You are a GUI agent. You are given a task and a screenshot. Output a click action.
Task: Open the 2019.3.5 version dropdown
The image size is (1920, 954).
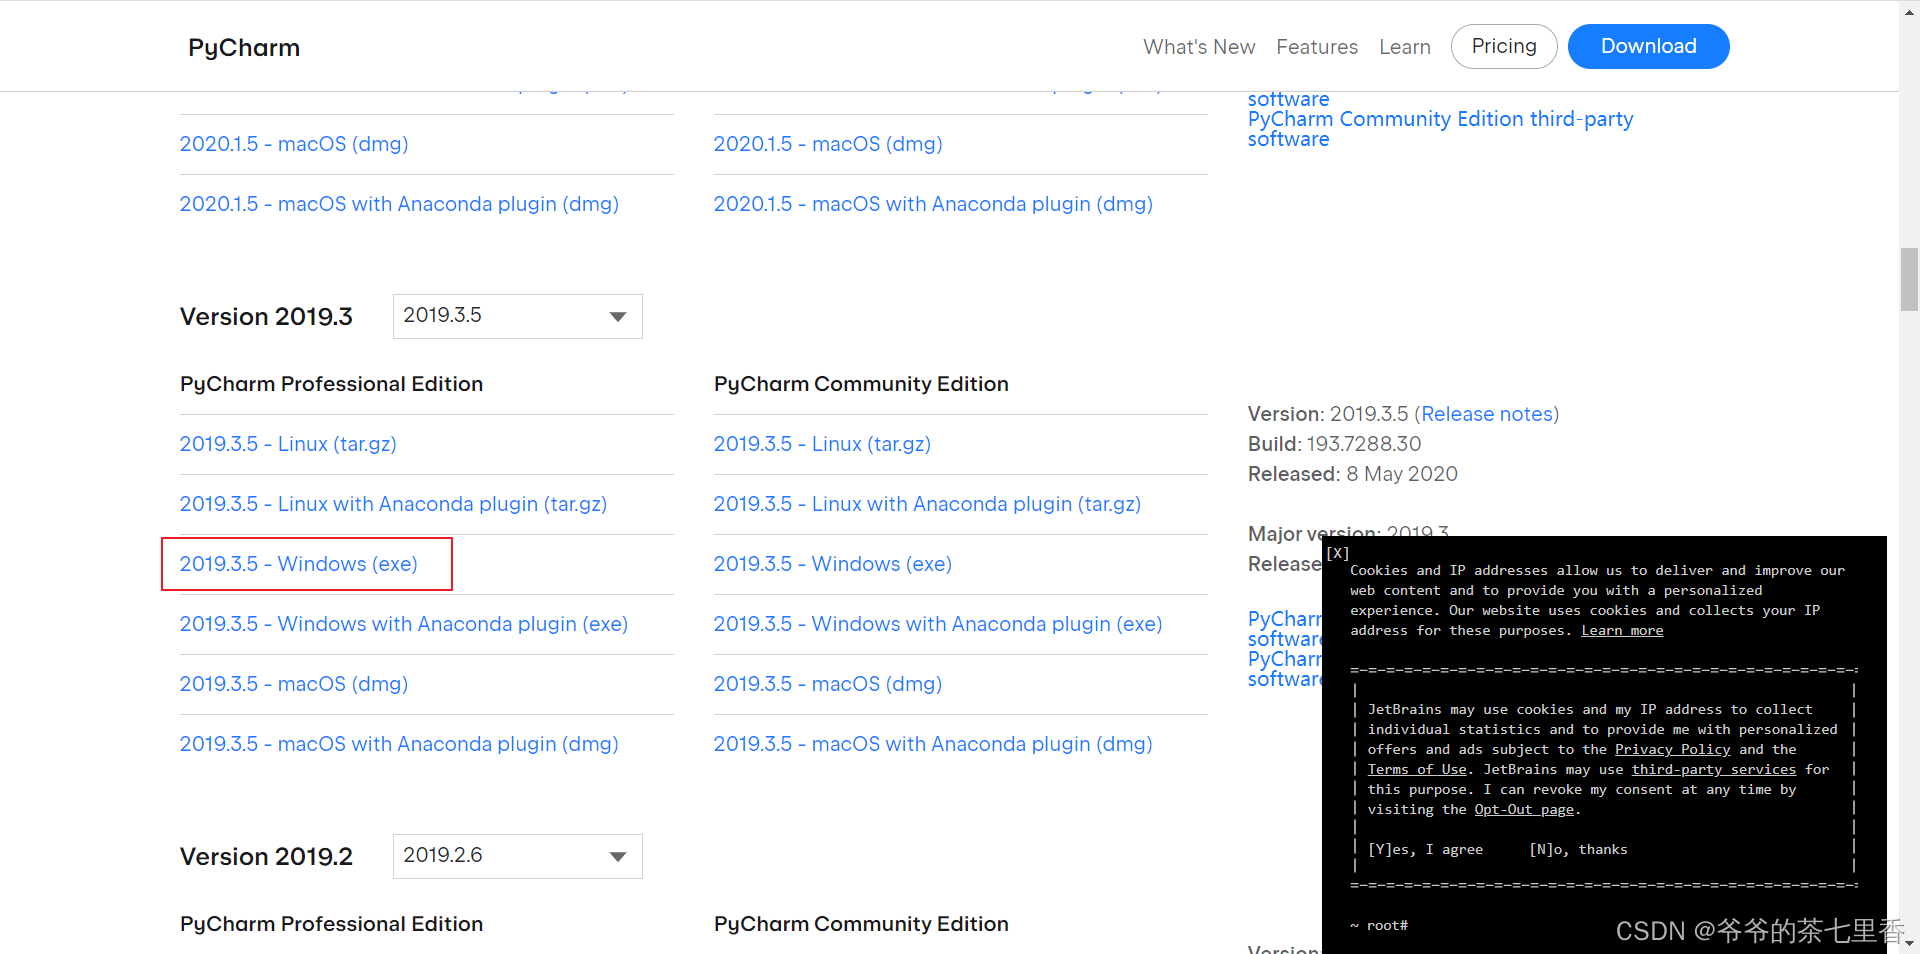(x=518, y=316)
